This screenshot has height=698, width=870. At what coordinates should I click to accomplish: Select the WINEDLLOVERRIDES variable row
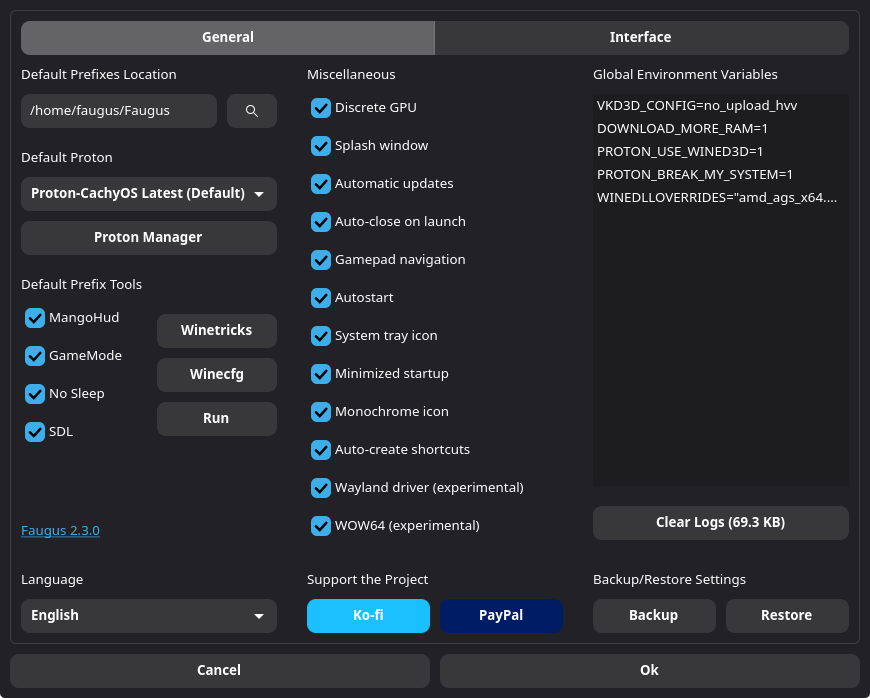point(720,198)
